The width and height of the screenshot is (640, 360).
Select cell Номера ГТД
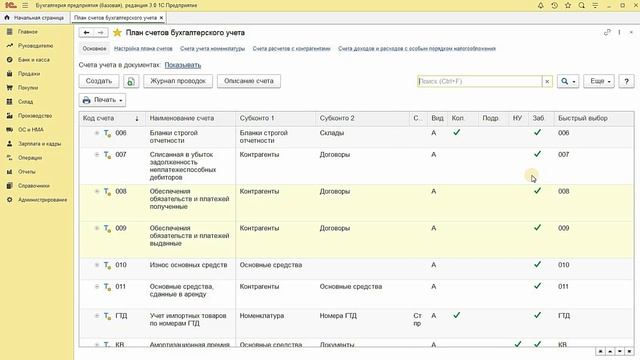(x=338, y=316)
